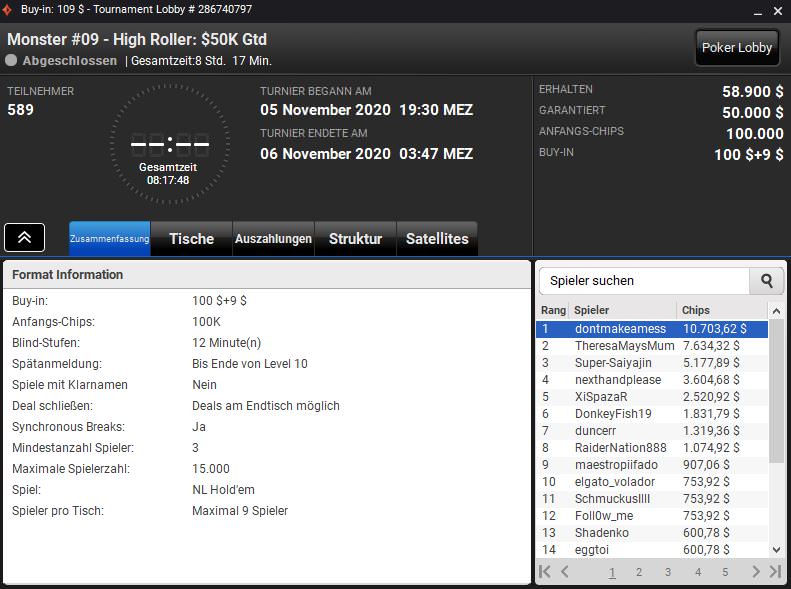Open the Struktur tab
Viewport: 791px width, 589px height.
(355, 239)
